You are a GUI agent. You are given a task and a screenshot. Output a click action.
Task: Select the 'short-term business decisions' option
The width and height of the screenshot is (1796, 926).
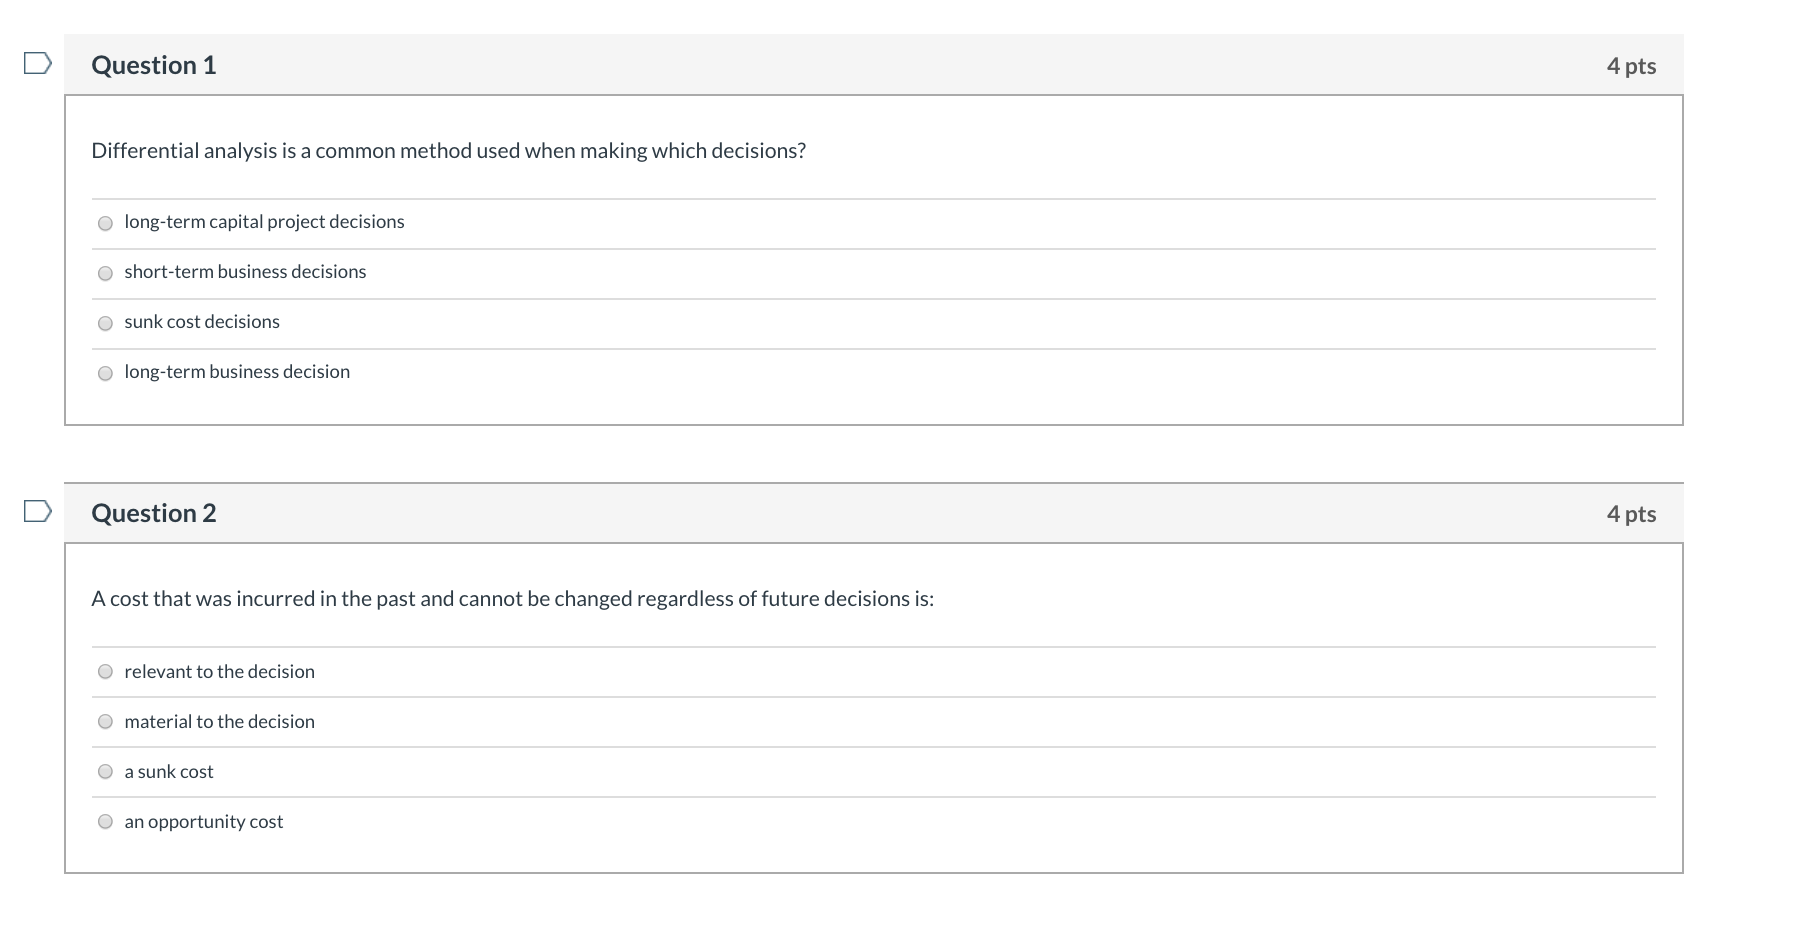point(105,272)
